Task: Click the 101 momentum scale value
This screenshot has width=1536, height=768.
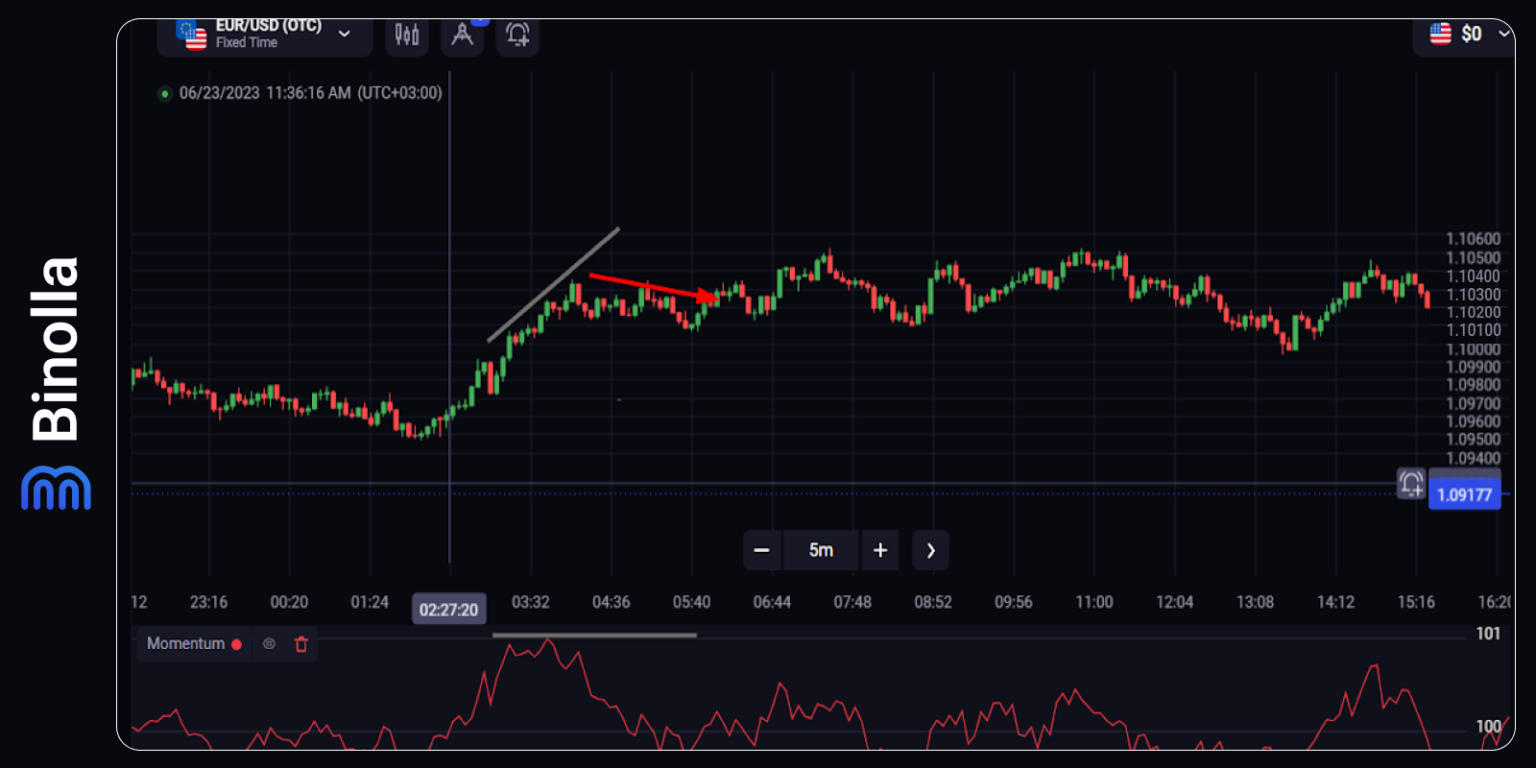Action: coord(1488,634)
